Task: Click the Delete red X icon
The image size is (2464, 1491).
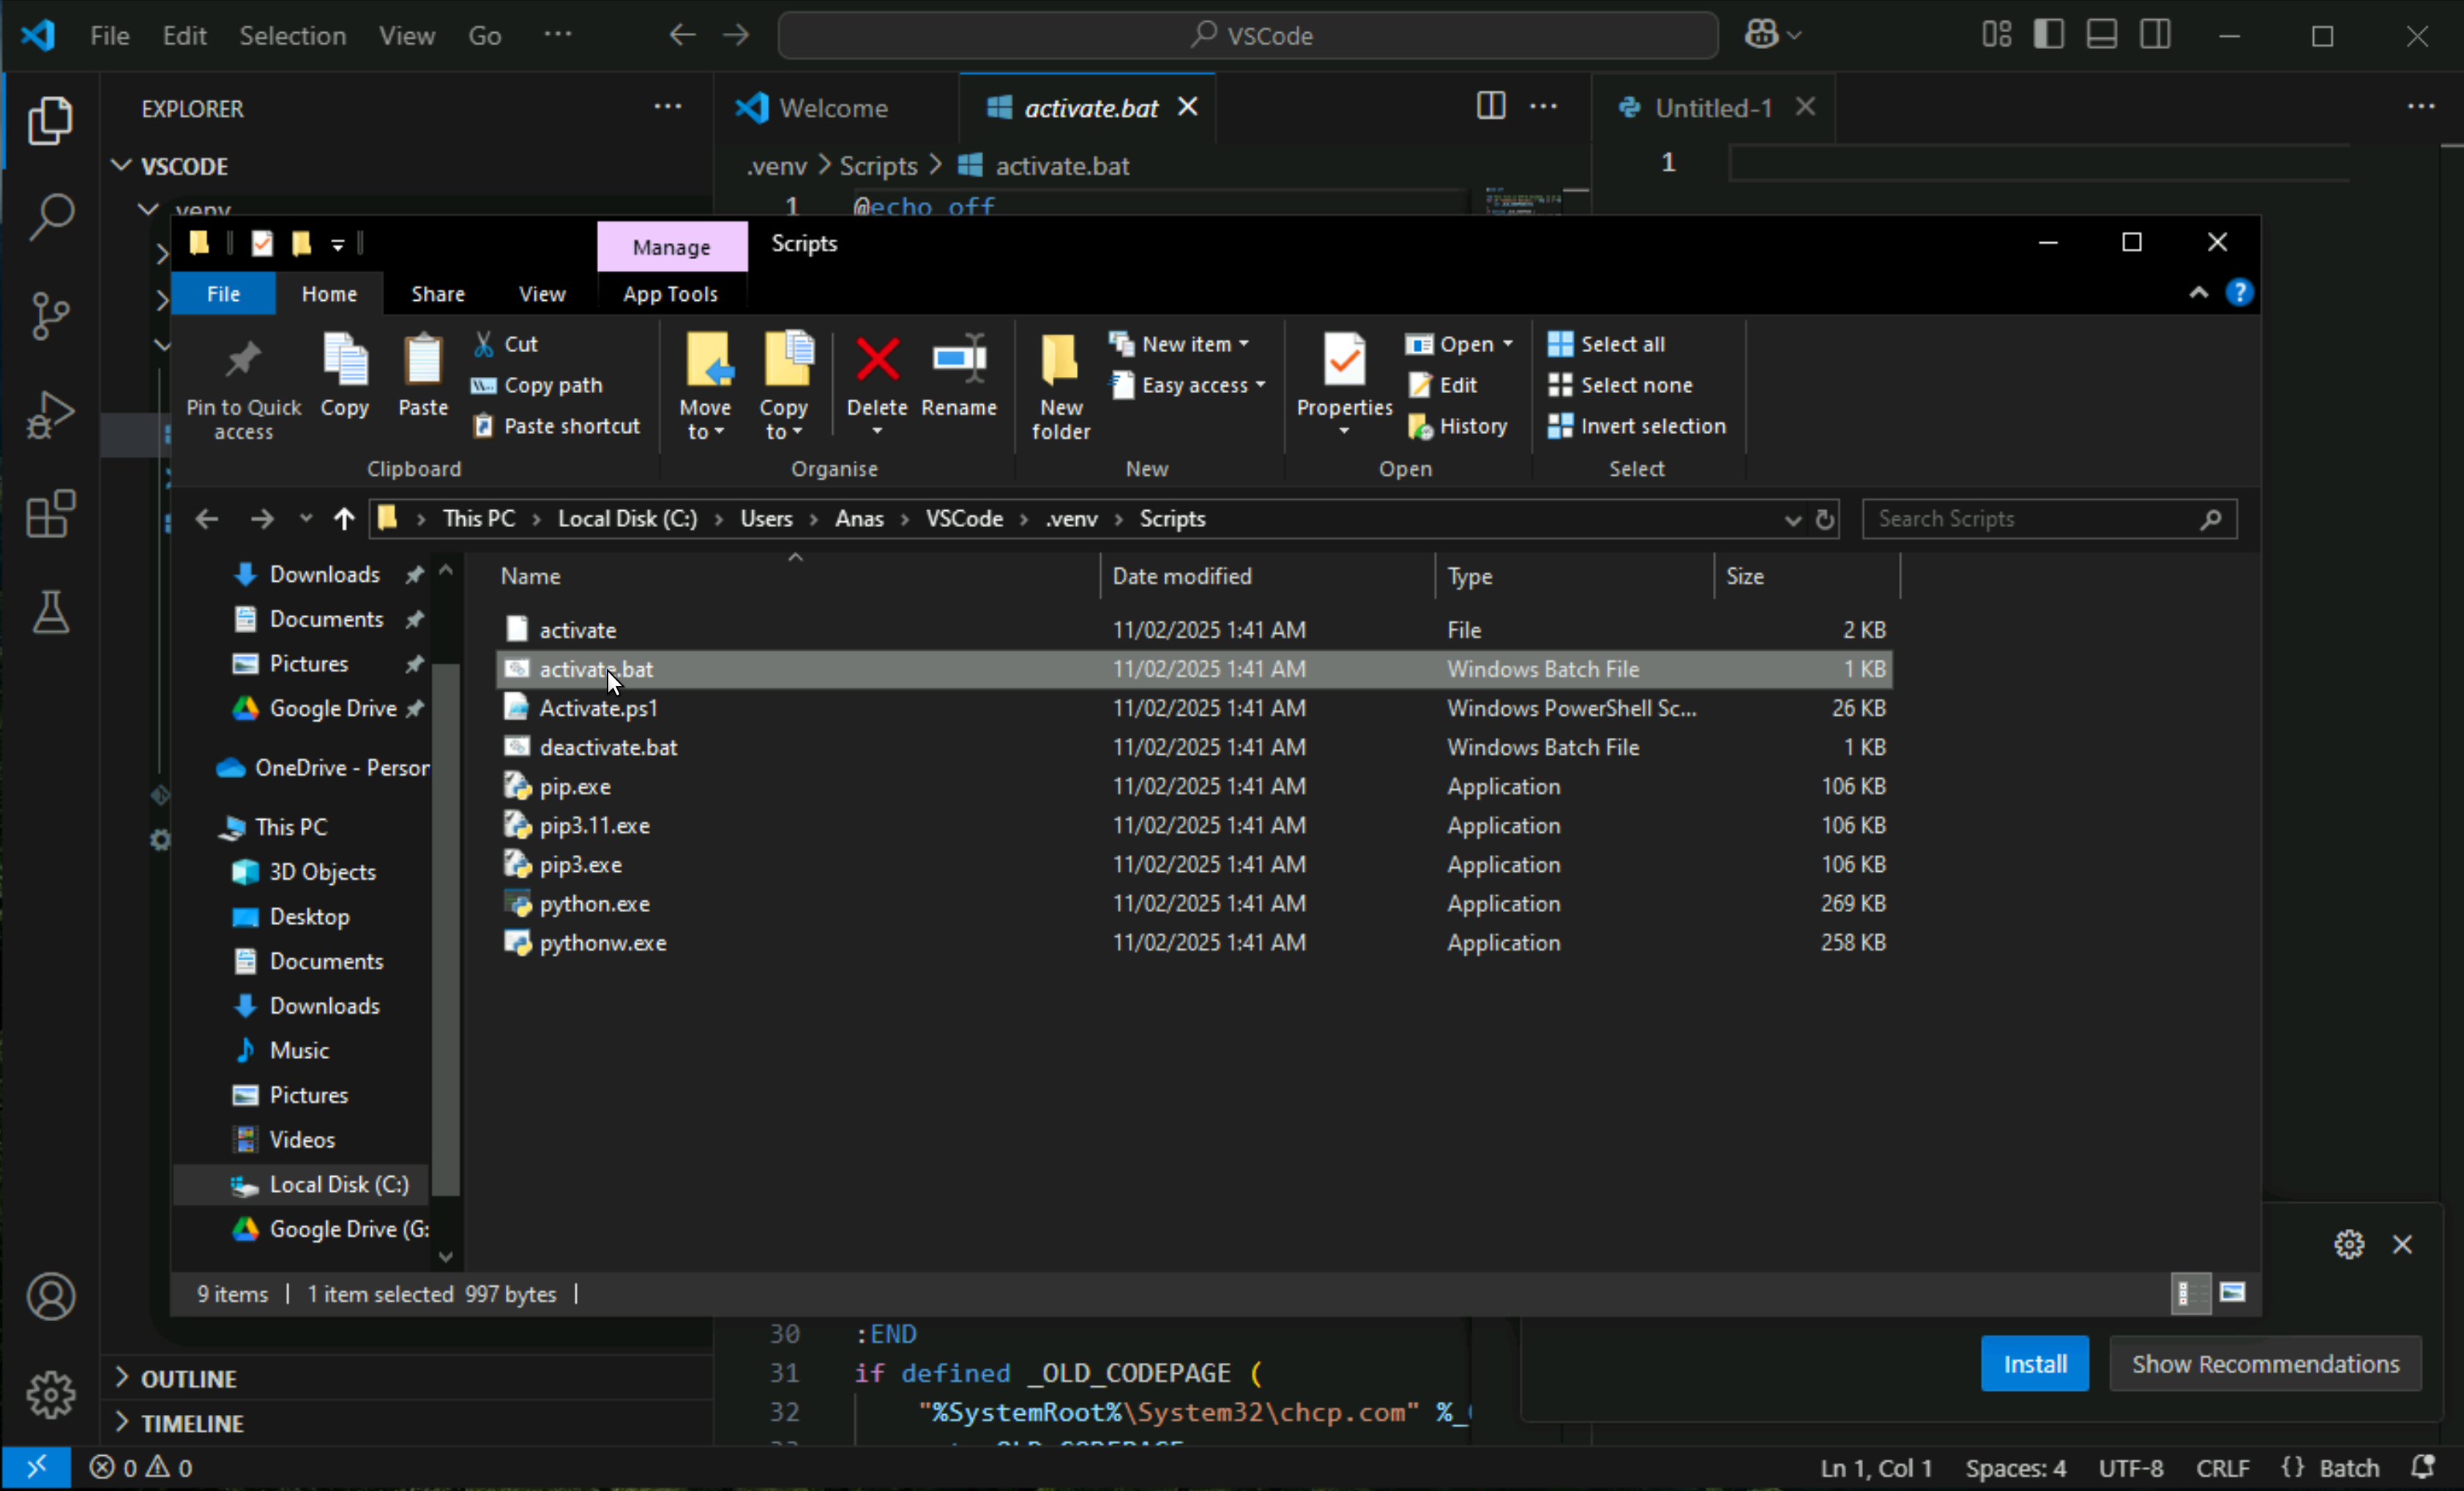Action: coord(876,360)
